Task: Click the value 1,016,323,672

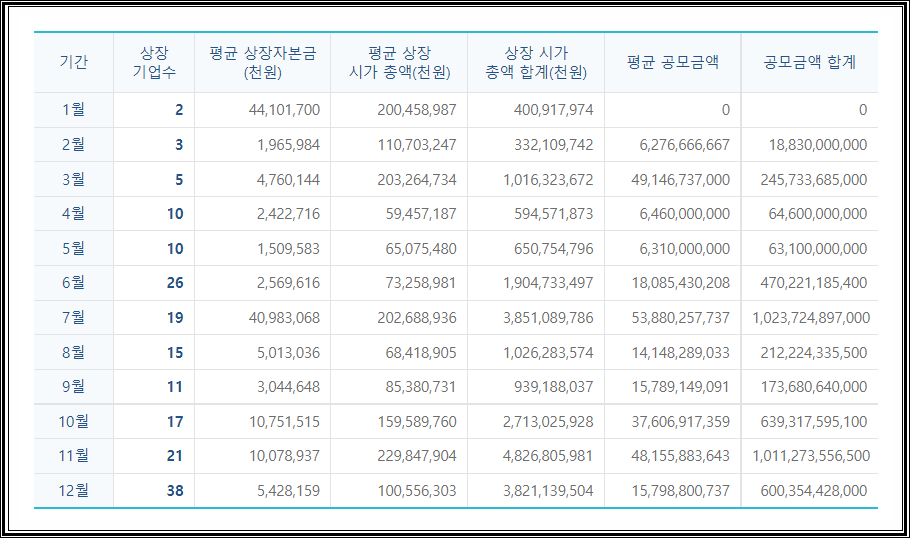Action: click(x=548, y=179)
